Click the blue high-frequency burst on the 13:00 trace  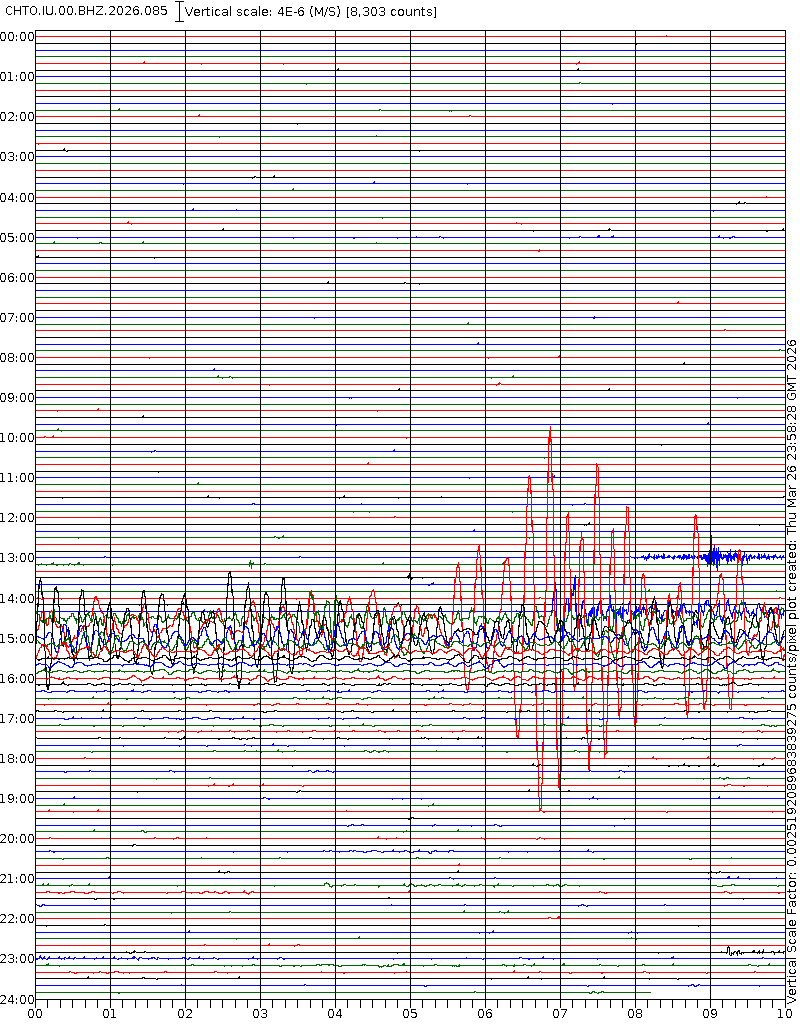(713, 555)
